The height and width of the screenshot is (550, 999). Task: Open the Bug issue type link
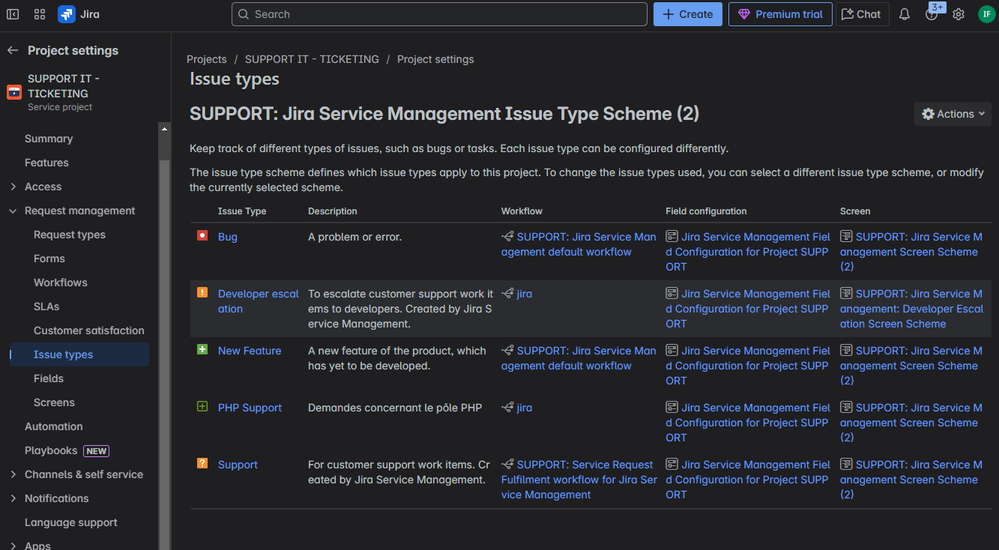pos(228,237)
